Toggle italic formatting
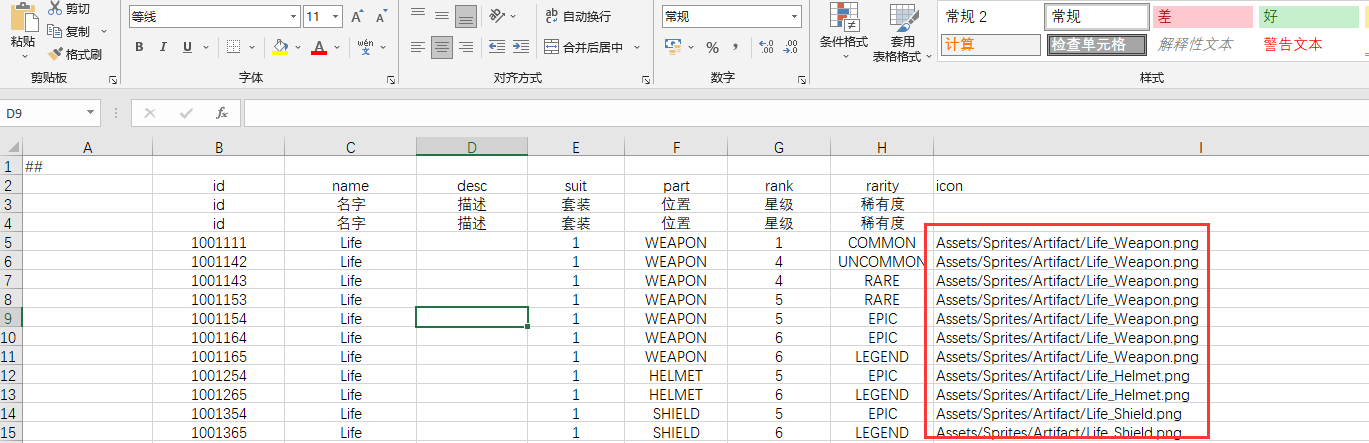1369x443 pixels. coord(164,47)
